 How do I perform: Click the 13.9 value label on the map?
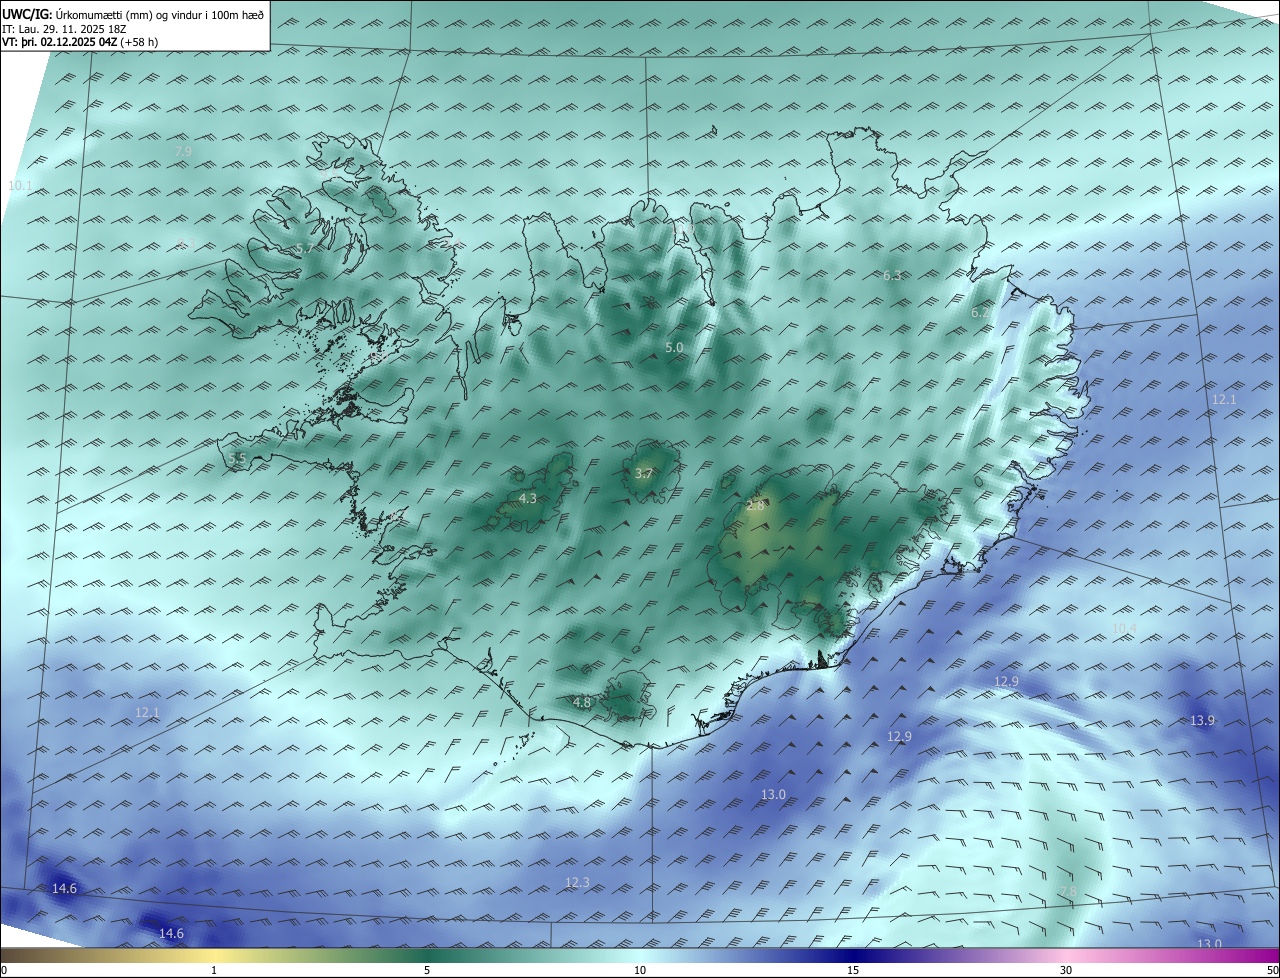click(1202, 721)
